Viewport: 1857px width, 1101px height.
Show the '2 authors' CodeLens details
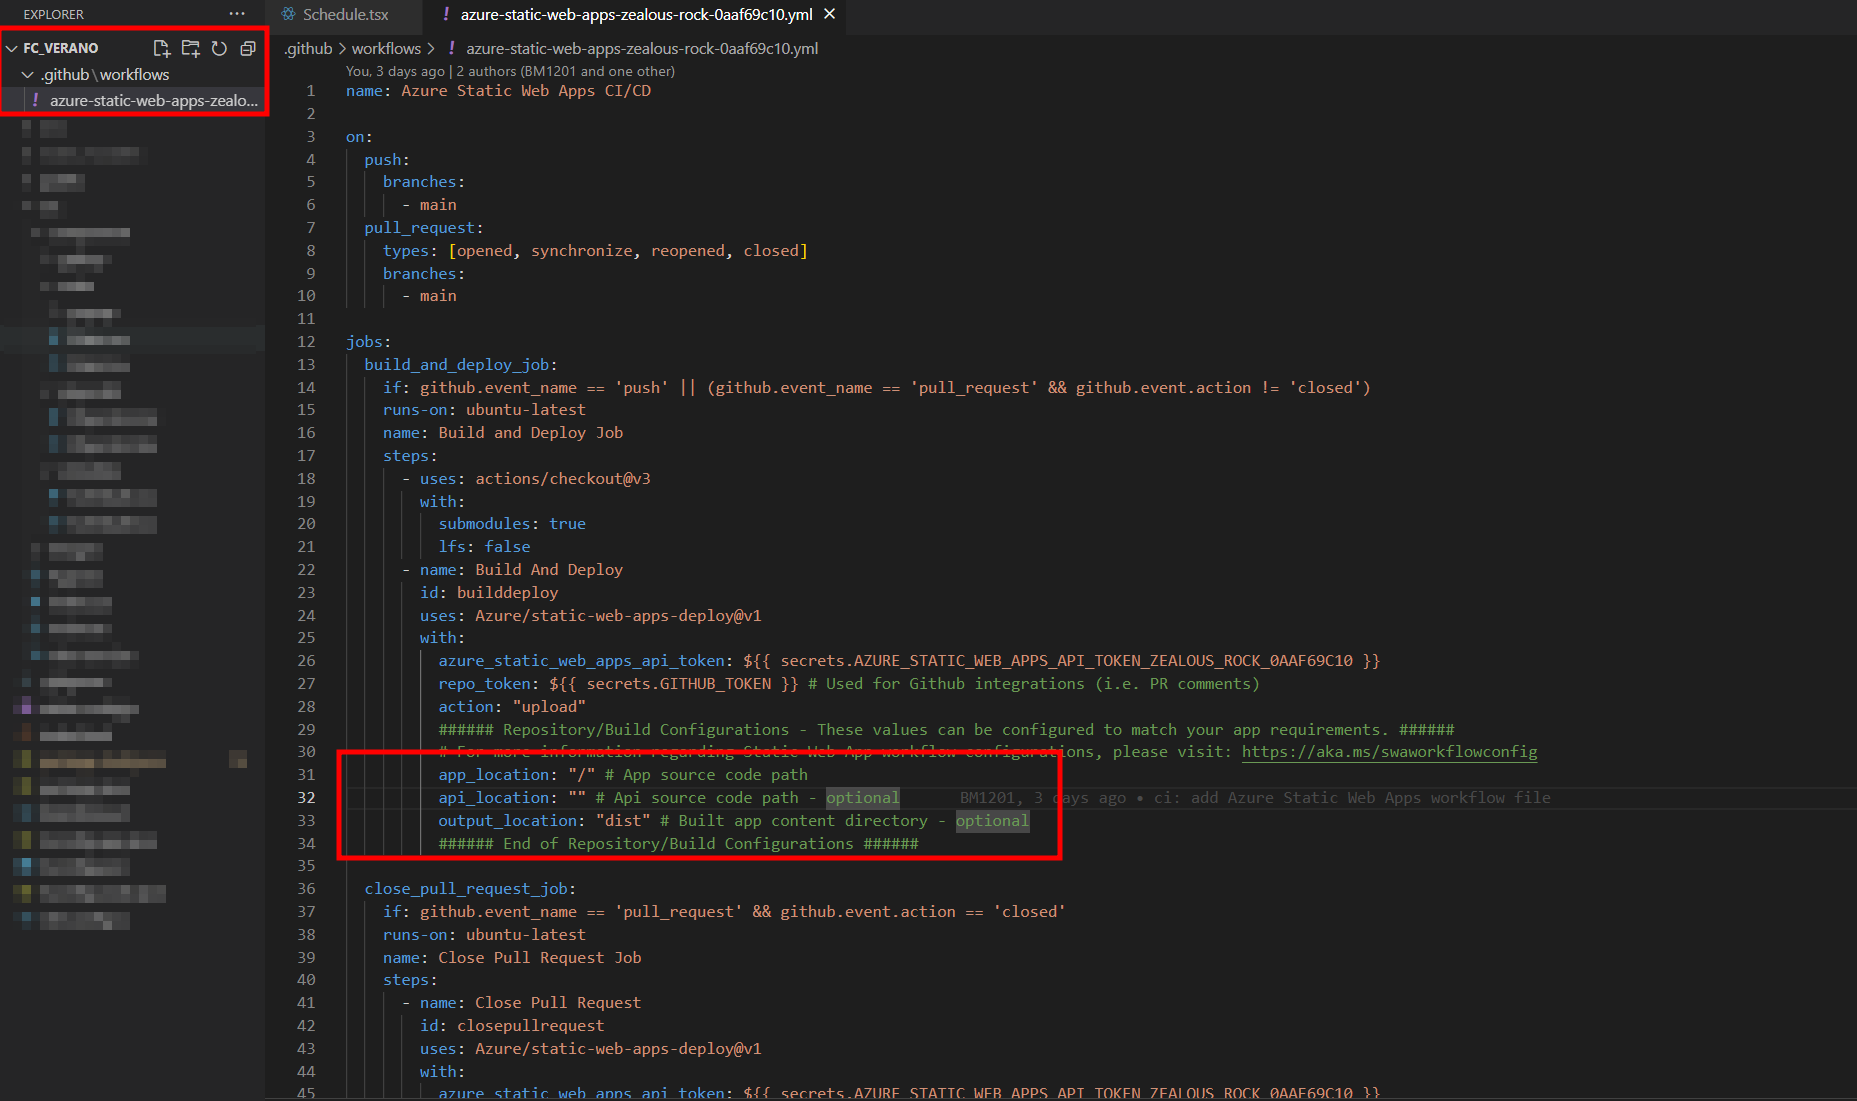pyautogui.click(x=566, y=71)
